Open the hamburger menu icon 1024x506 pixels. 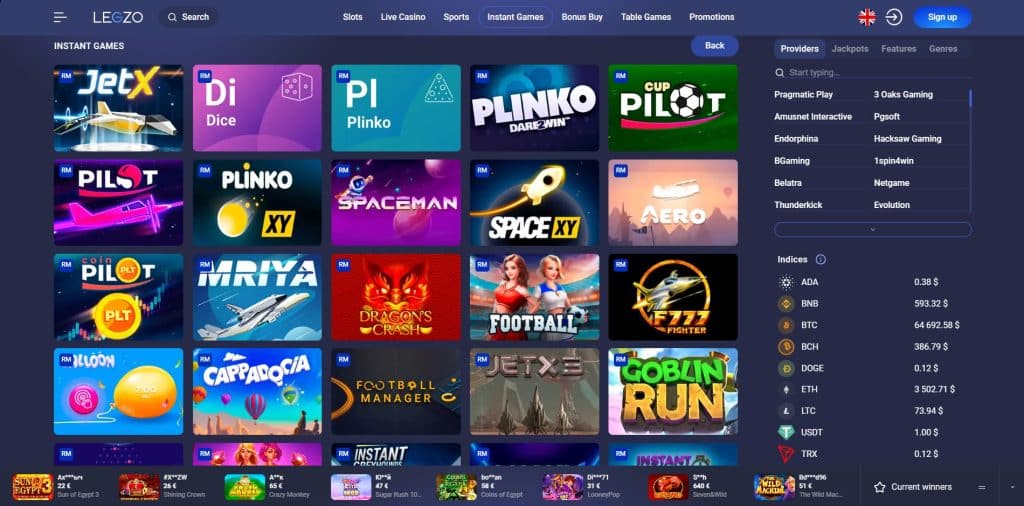coord(60,17)
